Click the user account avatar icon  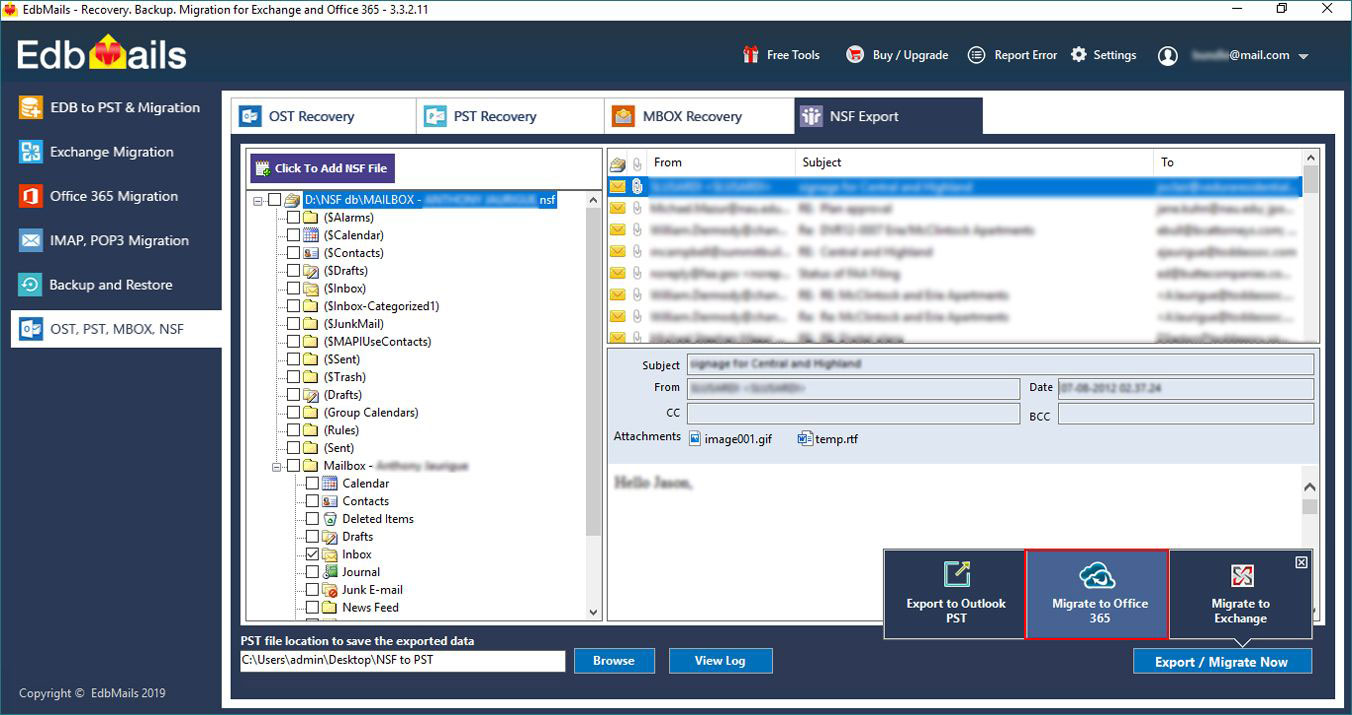1167,56
